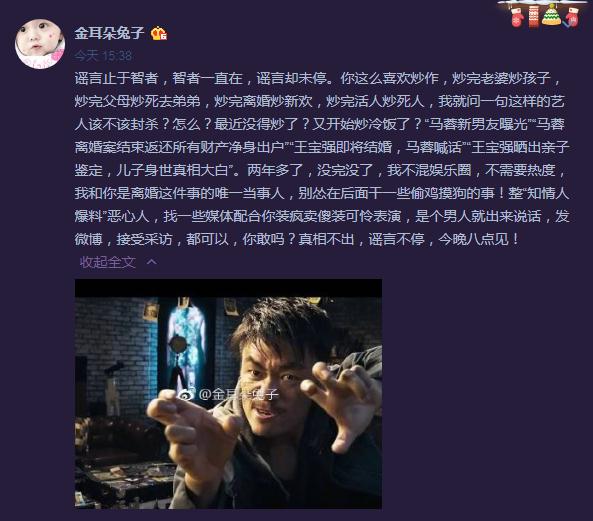Open the 金耳朵兔子 username profile link
Viewport: 593px width, 521px height.
click(109, 33)
